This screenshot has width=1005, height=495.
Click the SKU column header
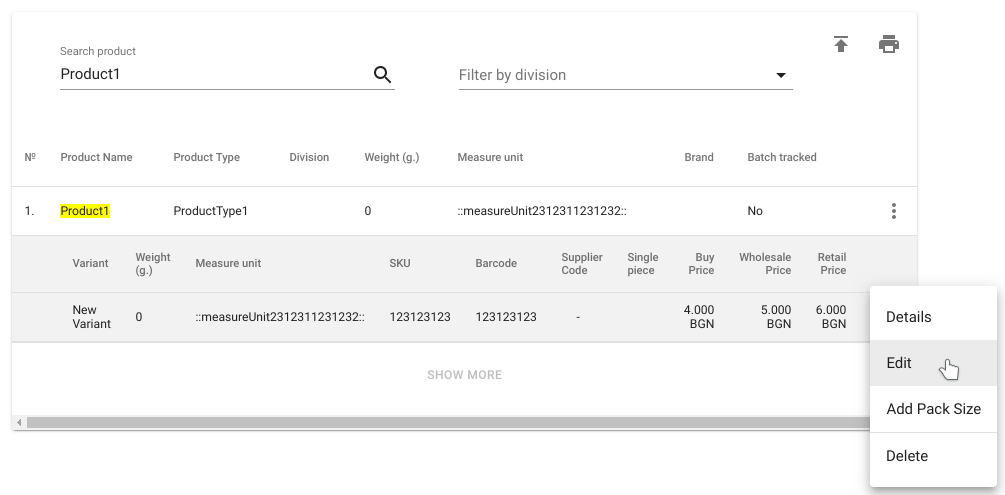(400, 264)
